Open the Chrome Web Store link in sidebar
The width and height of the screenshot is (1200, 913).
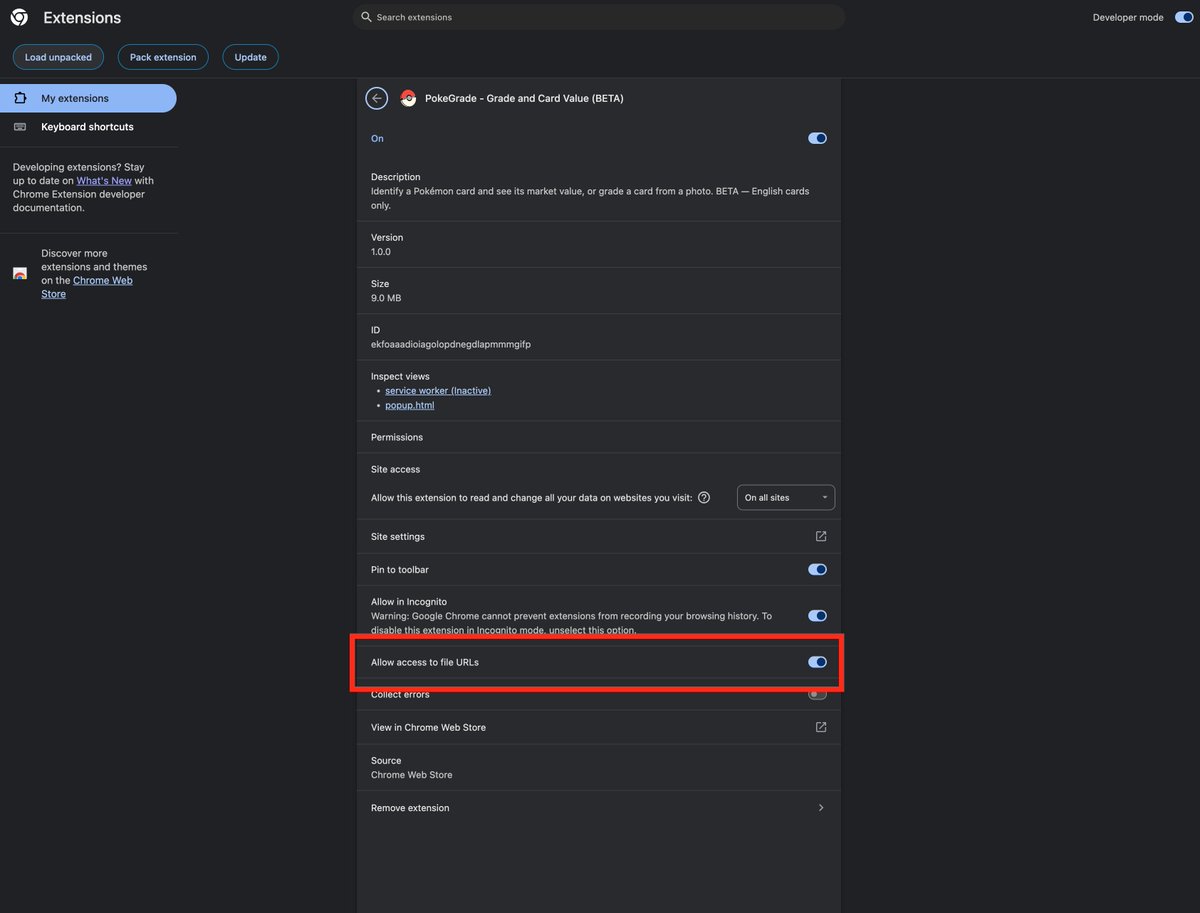pyautogui.click(x=87, y=287)
